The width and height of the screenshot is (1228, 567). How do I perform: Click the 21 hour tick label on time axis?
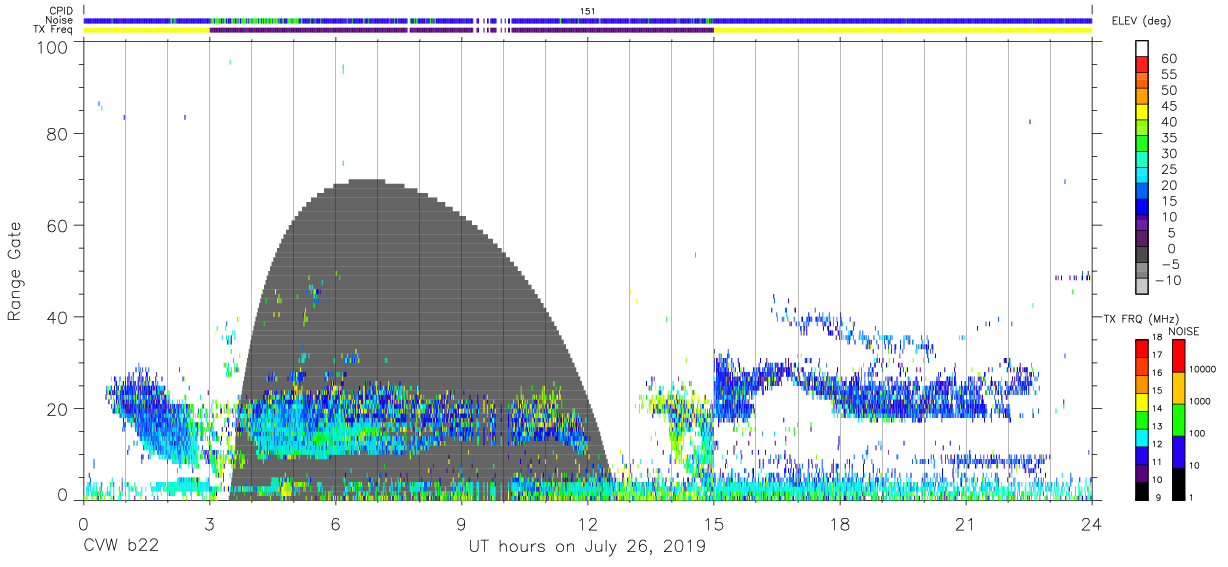(x=965, y=524)
